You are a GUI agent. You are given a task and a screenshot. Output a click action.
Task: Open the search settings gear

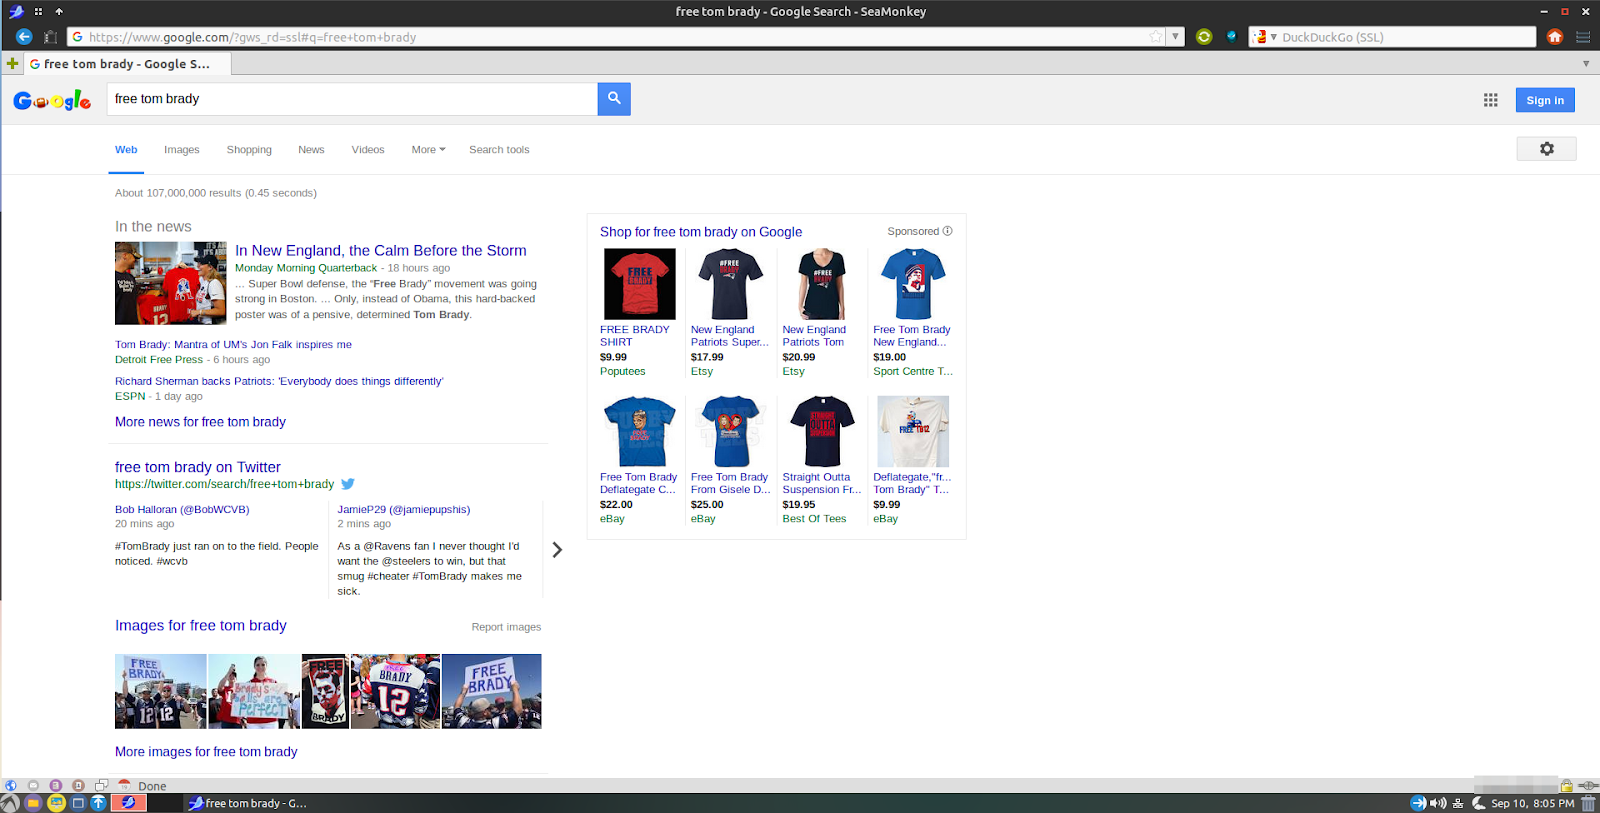tap(1546, 149)
